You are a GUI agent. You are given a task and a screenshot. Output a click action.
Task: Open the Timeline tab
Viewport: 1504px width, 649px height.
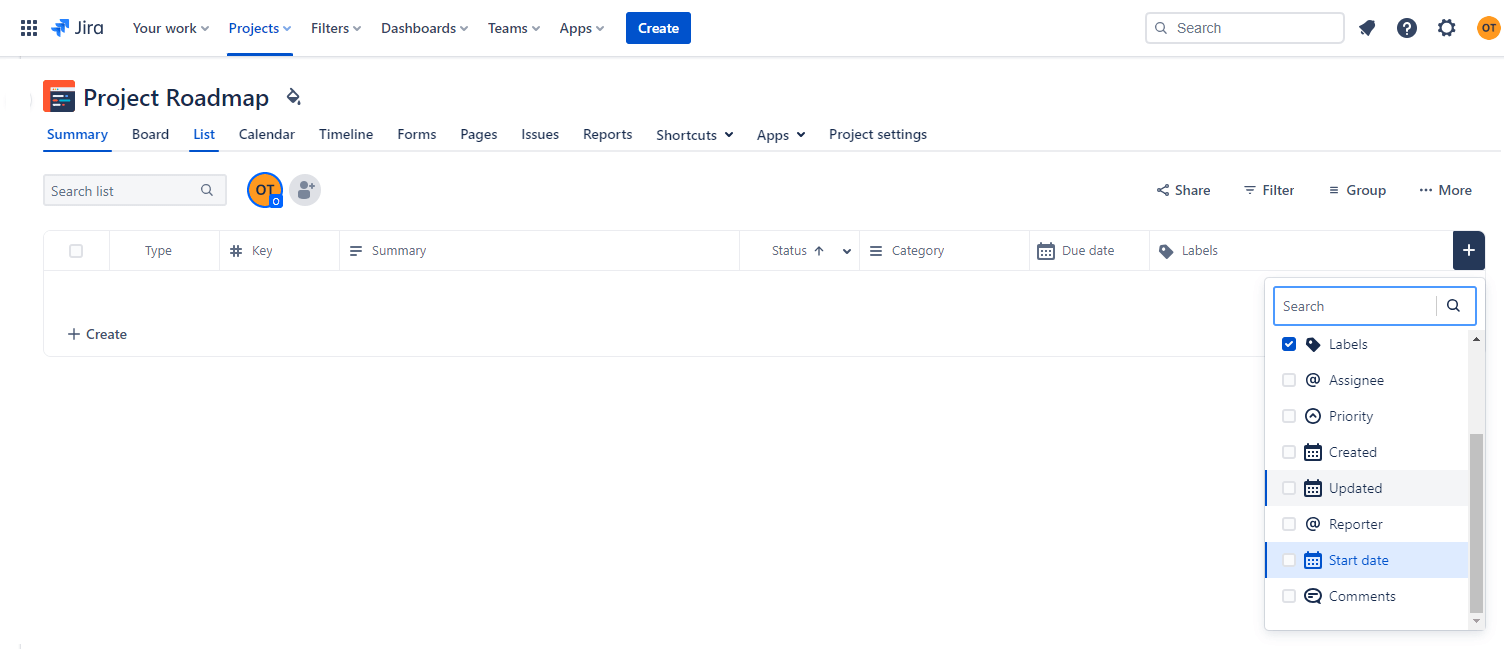[345, 134]
